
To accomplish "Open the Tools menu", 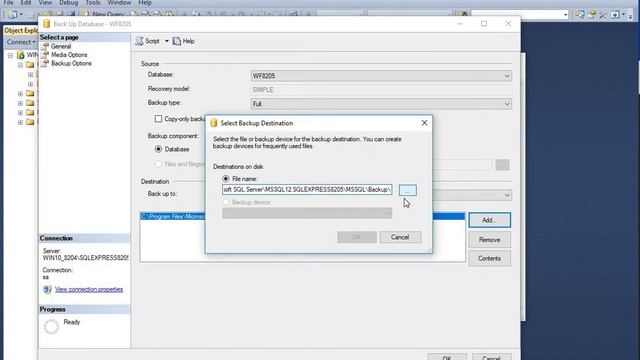I will [x=93, y=2].
